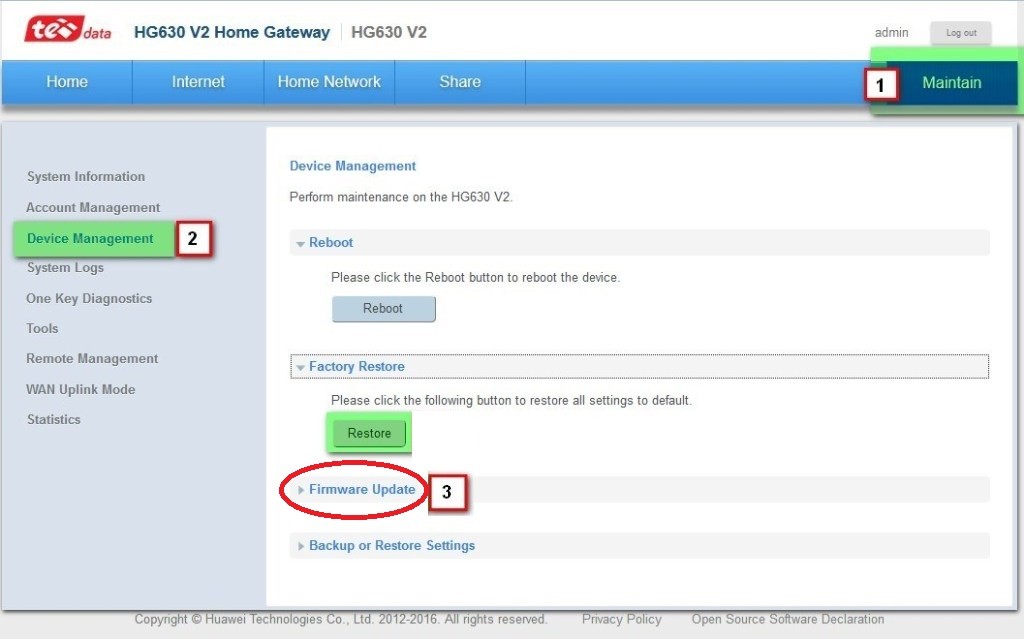Open Statistics in the sidebar
This screenshot has height=639, width=1024.
click(x=54, y=419)
